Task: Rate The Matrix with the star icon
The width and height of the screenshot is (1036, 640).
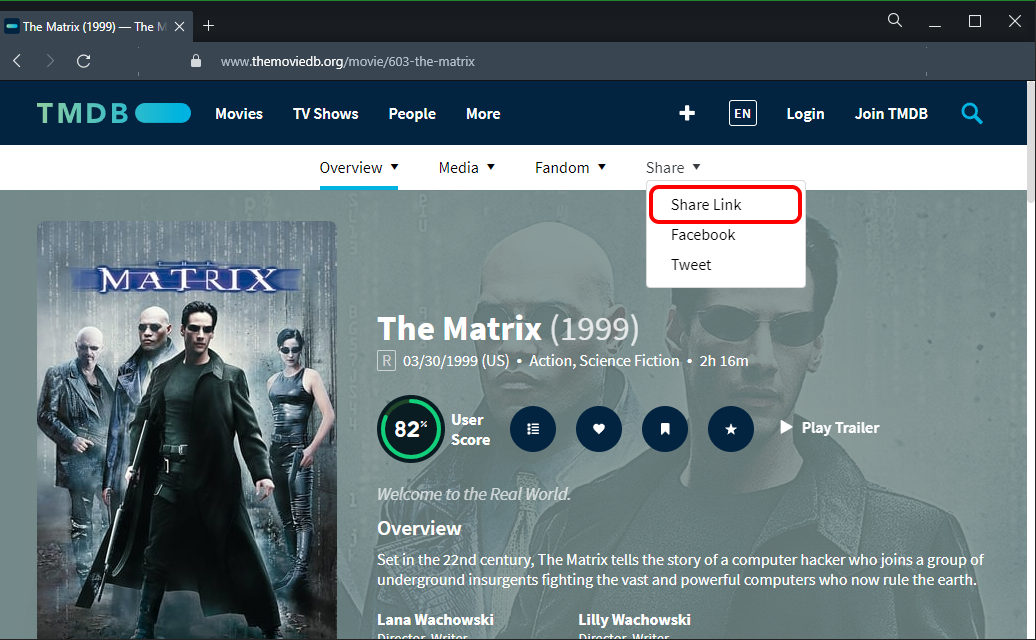Action: tap(731, 429)
